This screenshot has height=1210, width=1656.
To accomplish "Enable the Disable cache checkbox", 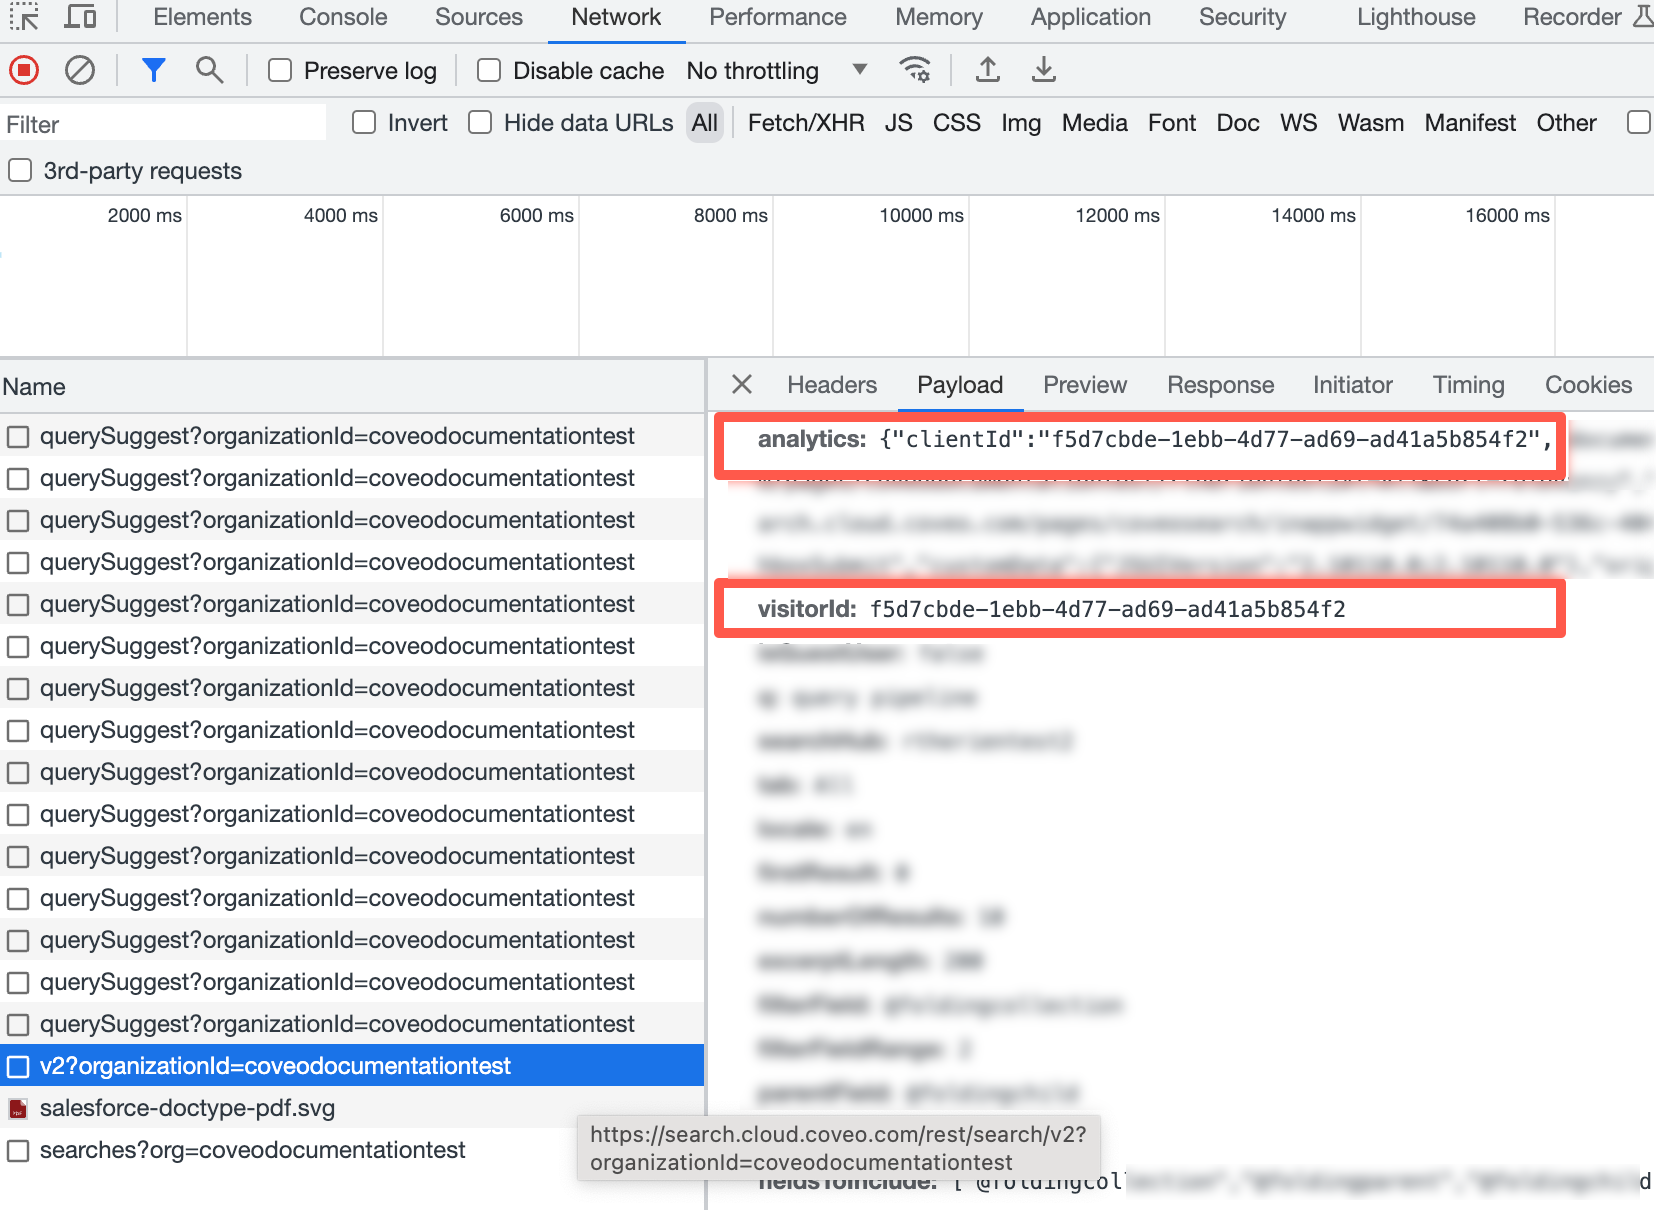I will point(488,70).
